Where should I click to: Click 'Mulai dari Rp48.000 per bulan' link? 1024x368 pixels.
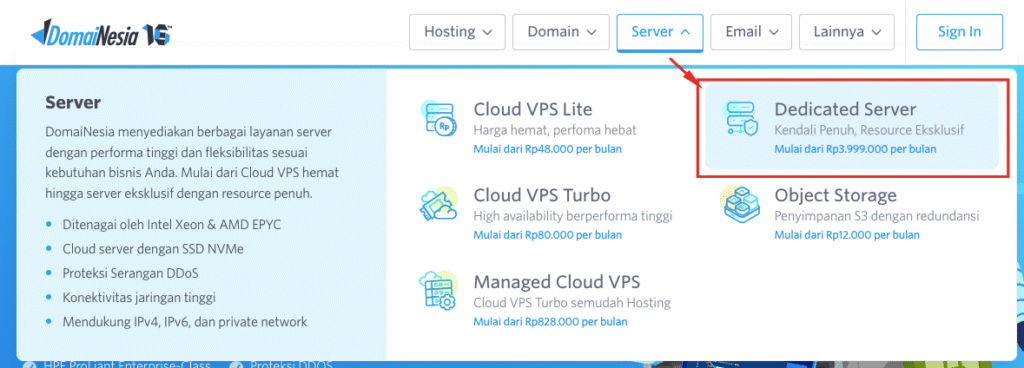pyautogui.click(x=547, y=149)
